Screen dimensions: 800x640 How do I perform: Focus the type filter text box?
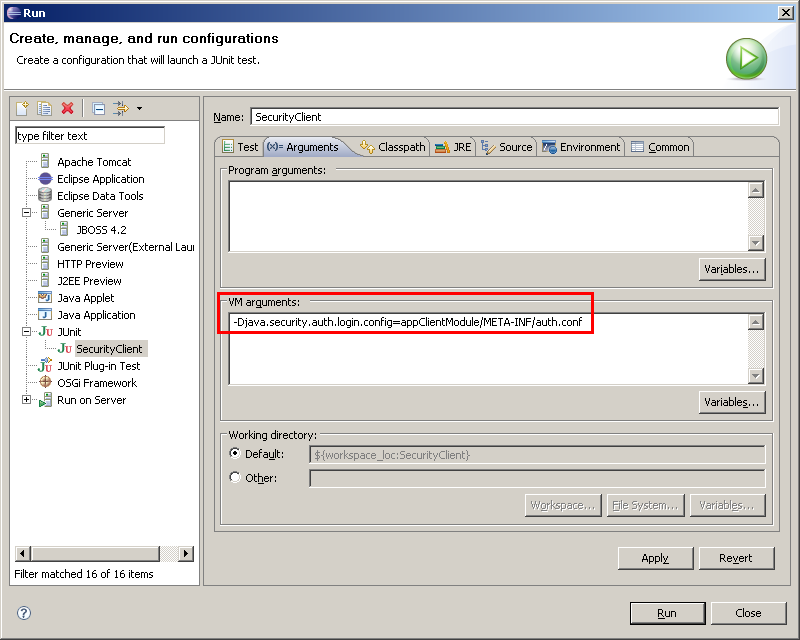point(90,136)
